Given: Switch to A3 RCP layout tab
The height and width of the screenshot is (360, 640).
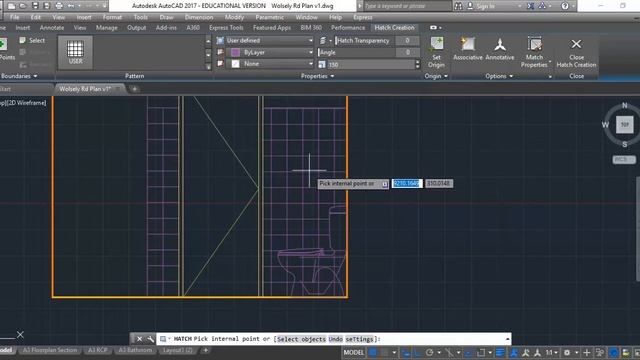Looking at the screenshot, I should pos(98,350).
